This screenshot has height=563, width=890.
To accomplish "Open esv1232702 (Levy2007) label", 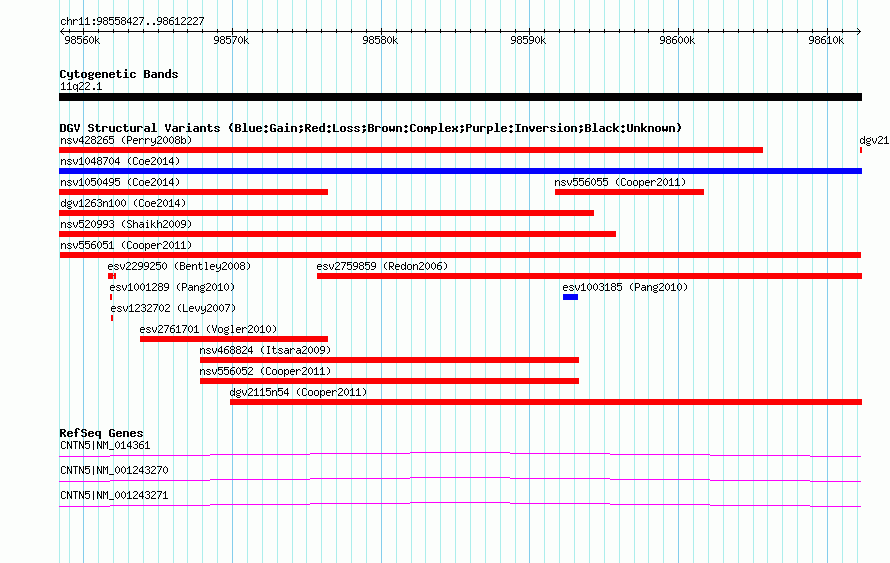I will tap(173, 308).
